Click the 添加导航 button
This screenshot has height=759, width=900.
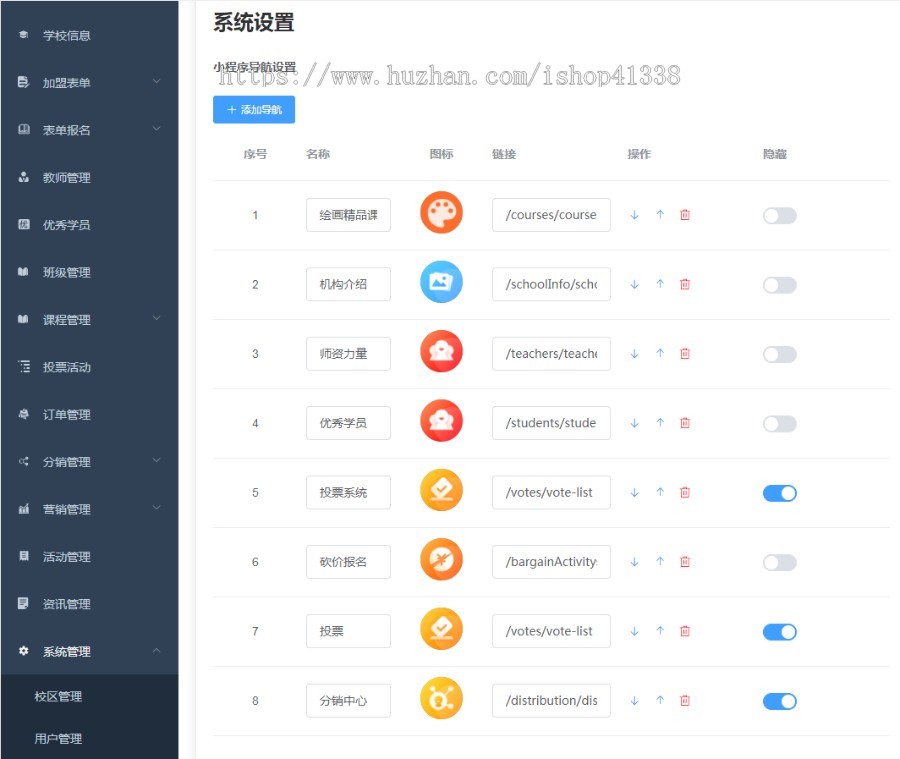[x=254, y=110]
